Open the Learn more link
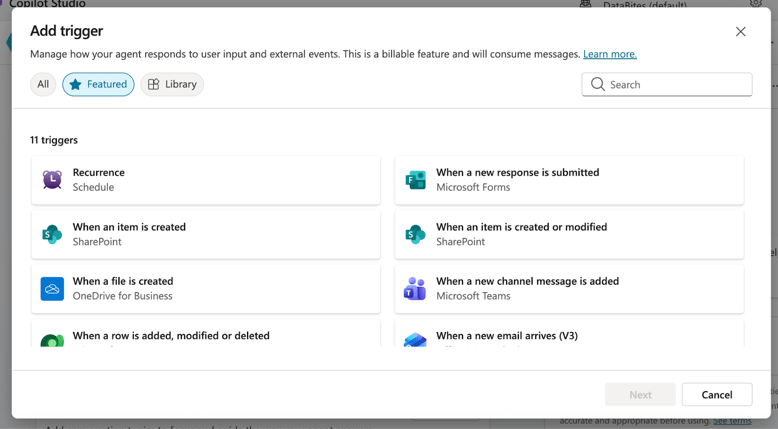The height and width of the screenshot is (429, 778). click(x=610, y=54)
